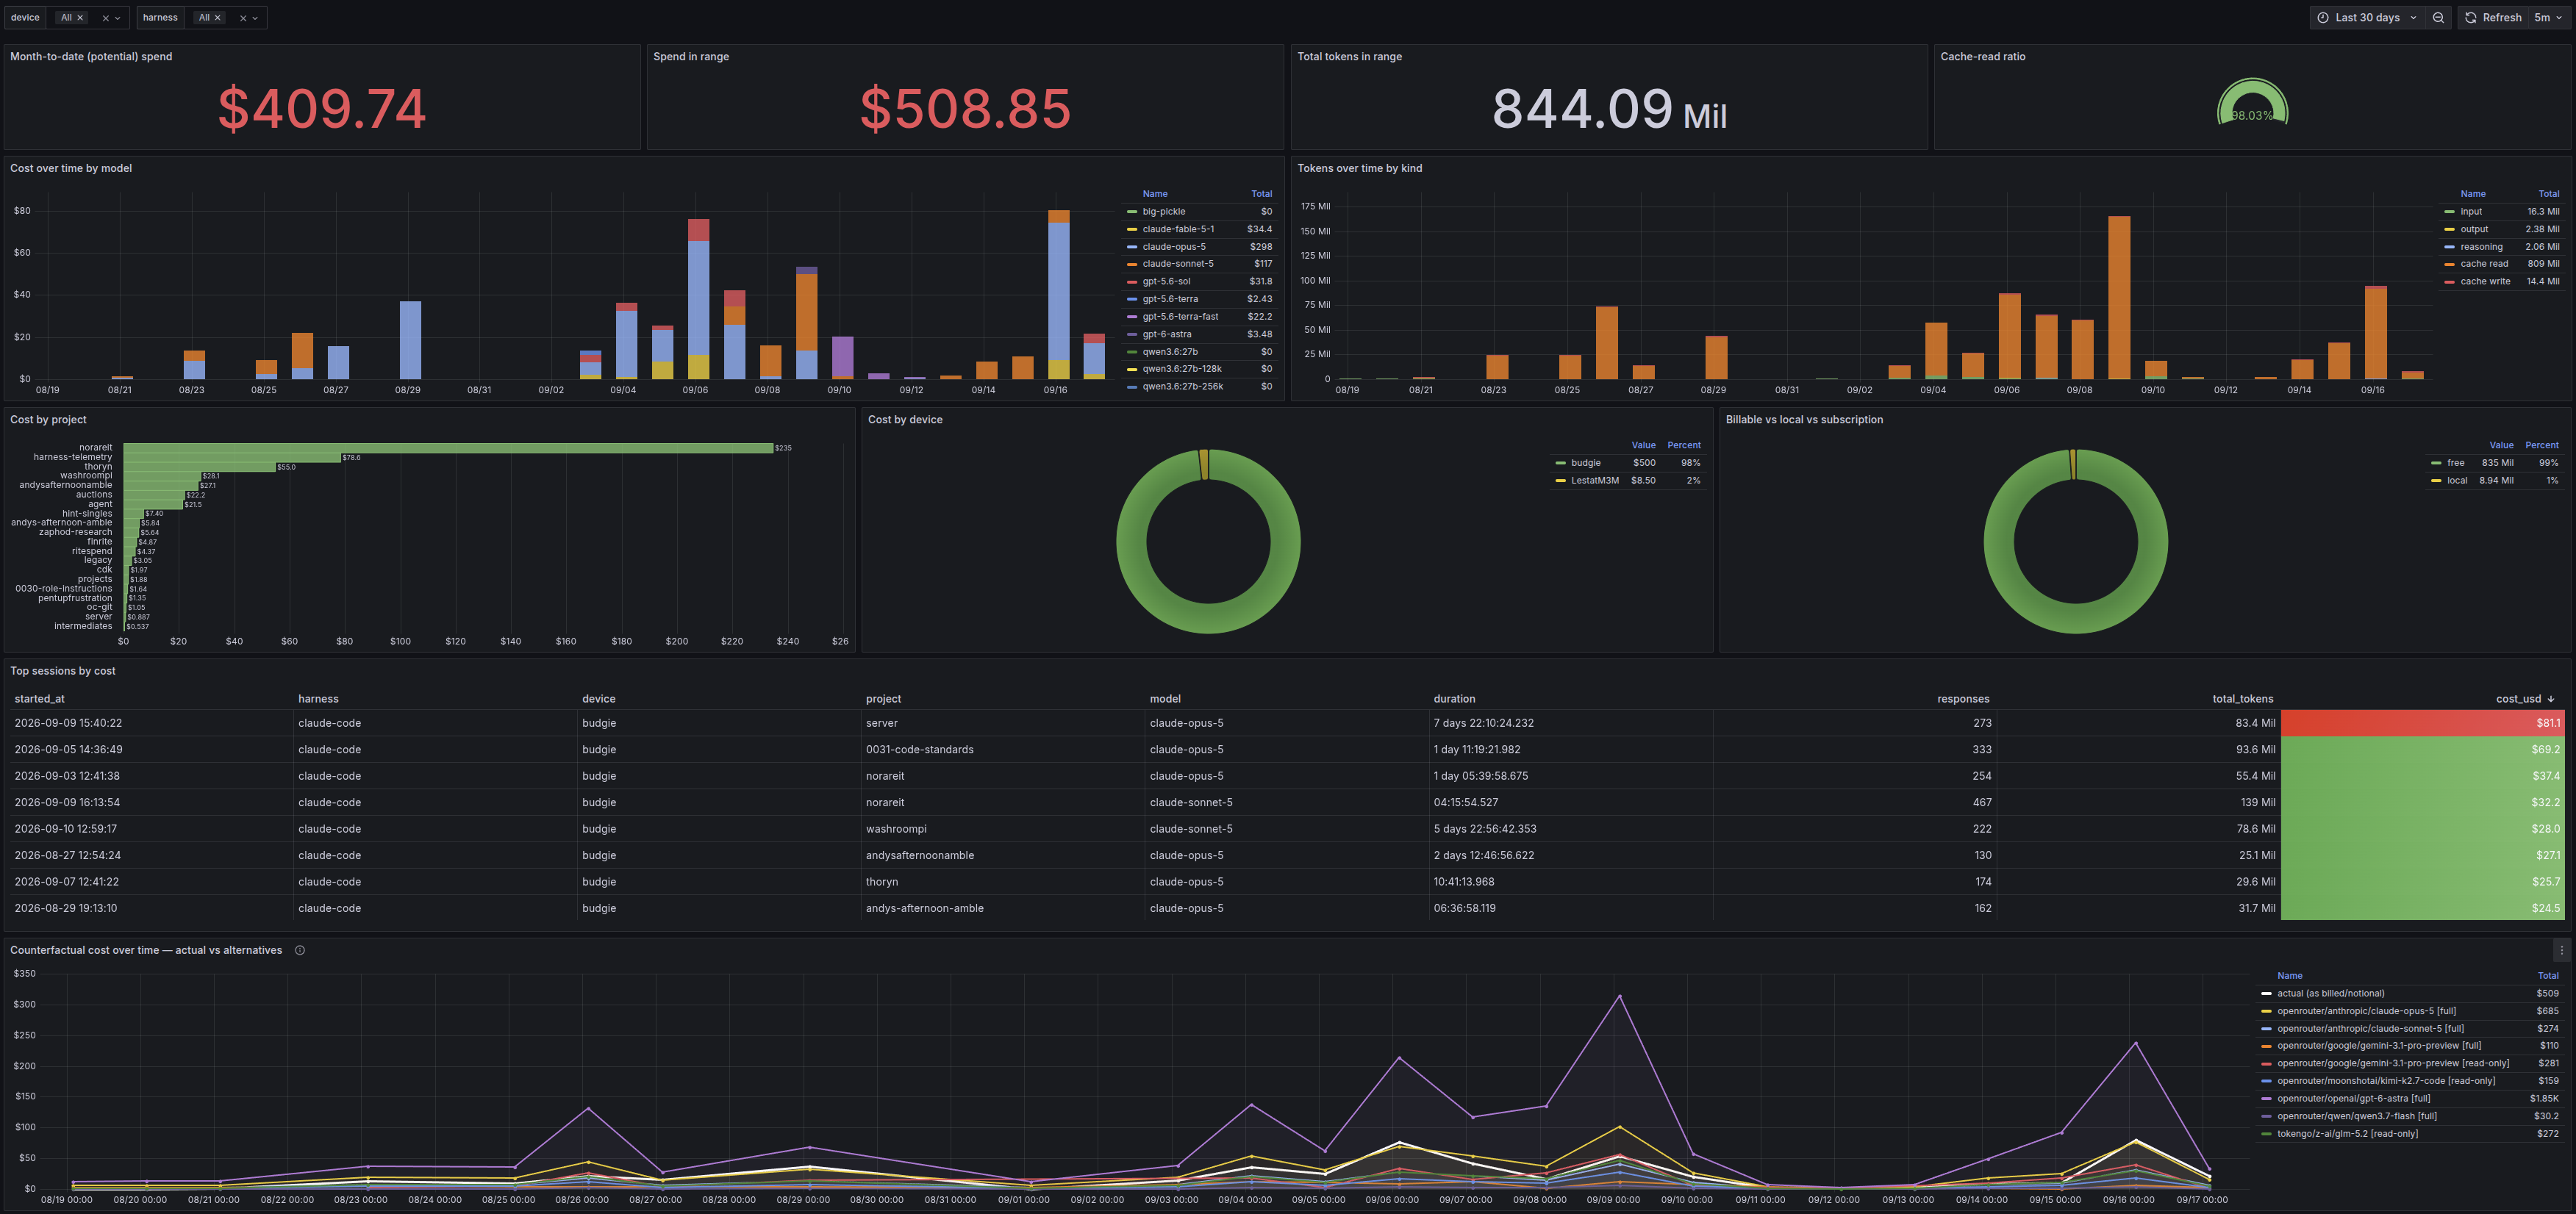The image size is (2576, 1214).
Task: Toggle "free" in Billable vs local legend
Action: [2455, 463]
